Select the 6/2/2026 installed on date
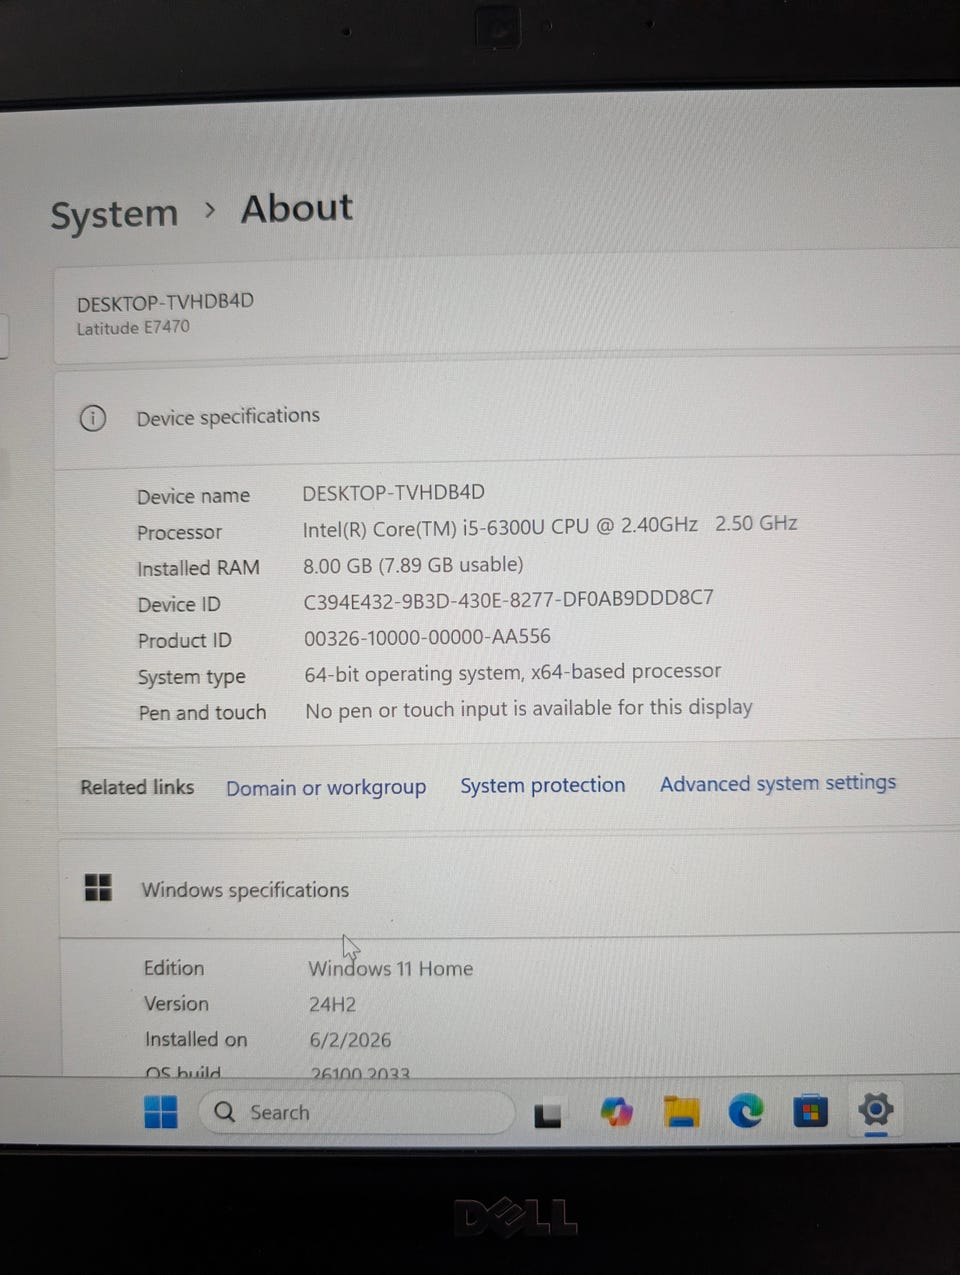 (350, 1040)
